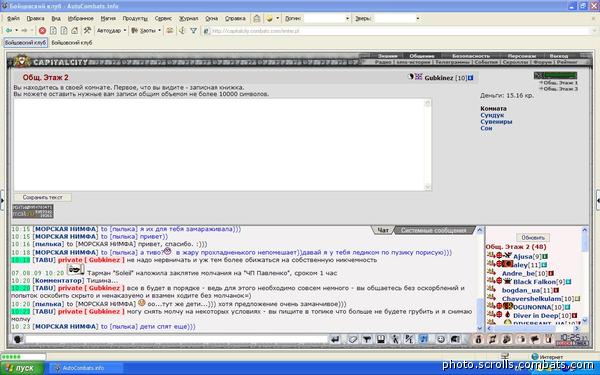This screenshot has width=600, height=375.
Task: Click the money bag icon in bottom bar
Action: coord(478,339)
